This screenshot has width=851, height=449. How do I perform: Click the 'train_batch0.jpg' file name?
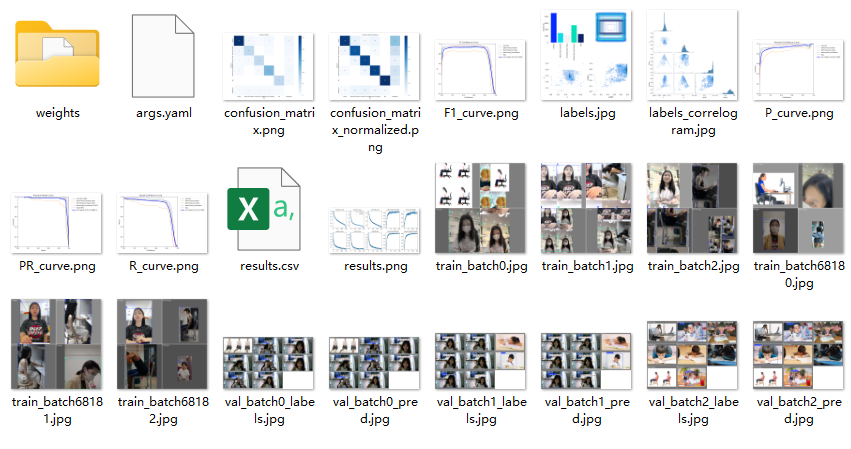481,266
